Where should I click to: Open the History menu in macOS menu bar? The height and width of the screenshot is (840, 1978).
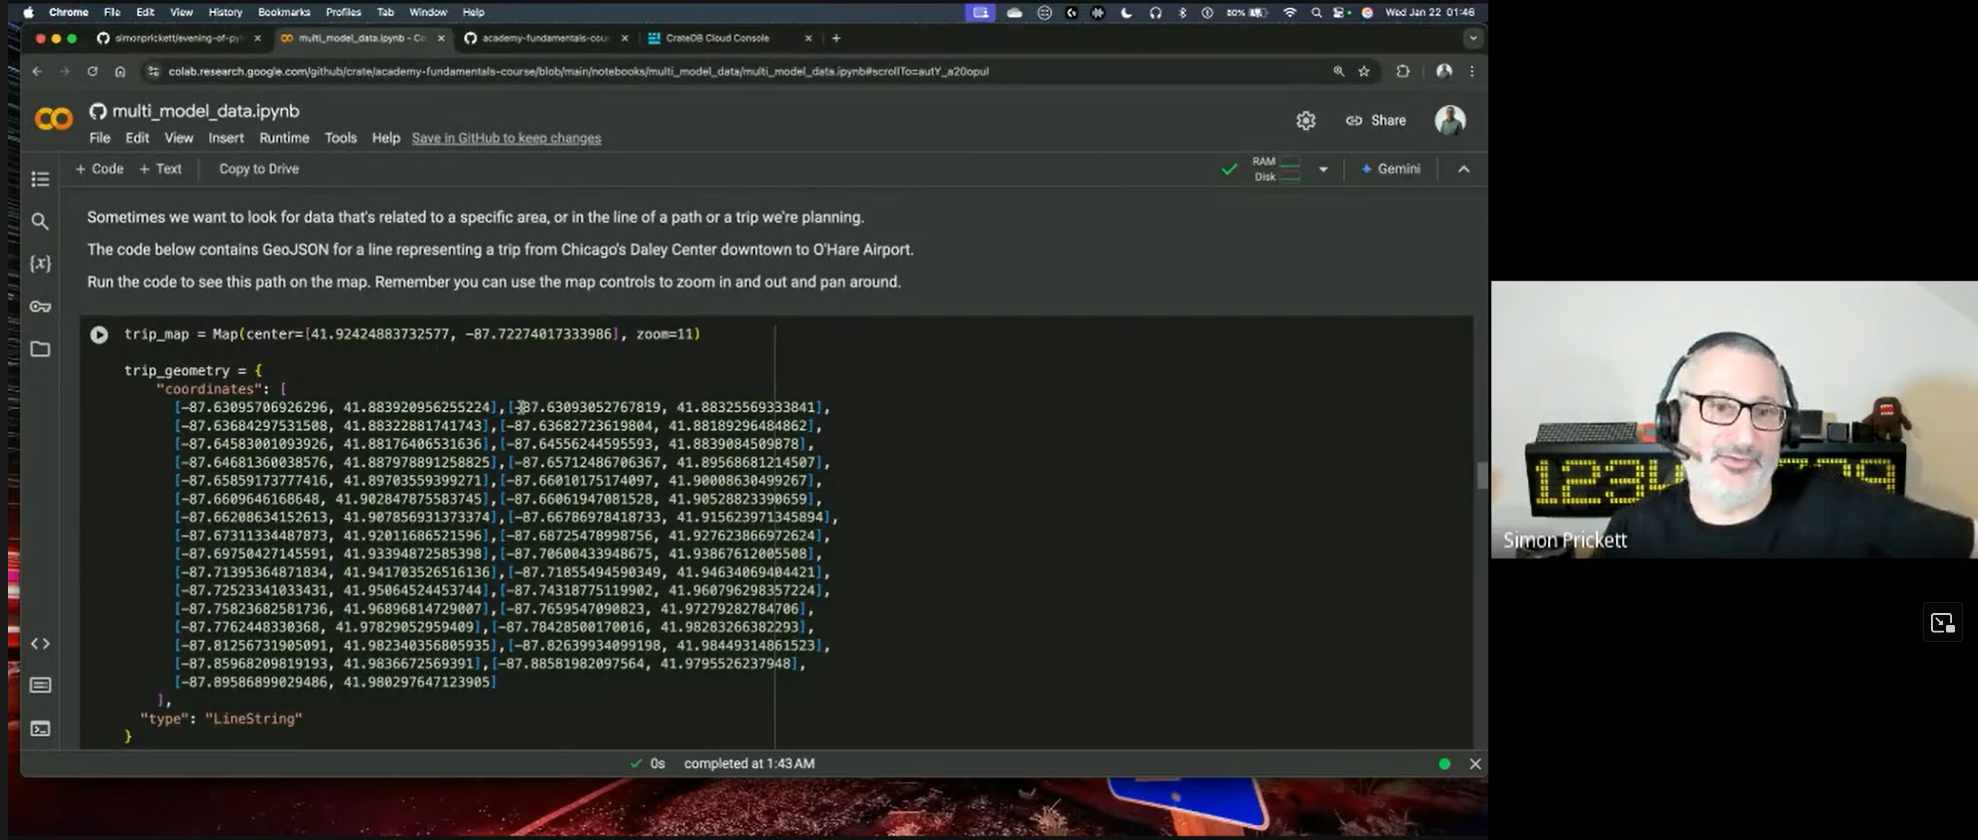225,12
